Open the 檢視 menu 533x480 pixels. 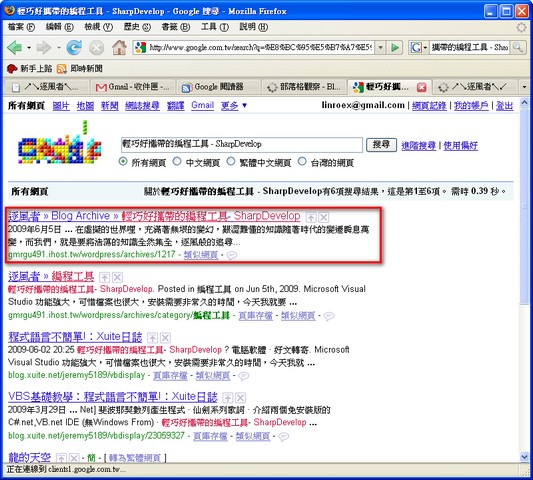pyautogui.click(x=99, y=27)
